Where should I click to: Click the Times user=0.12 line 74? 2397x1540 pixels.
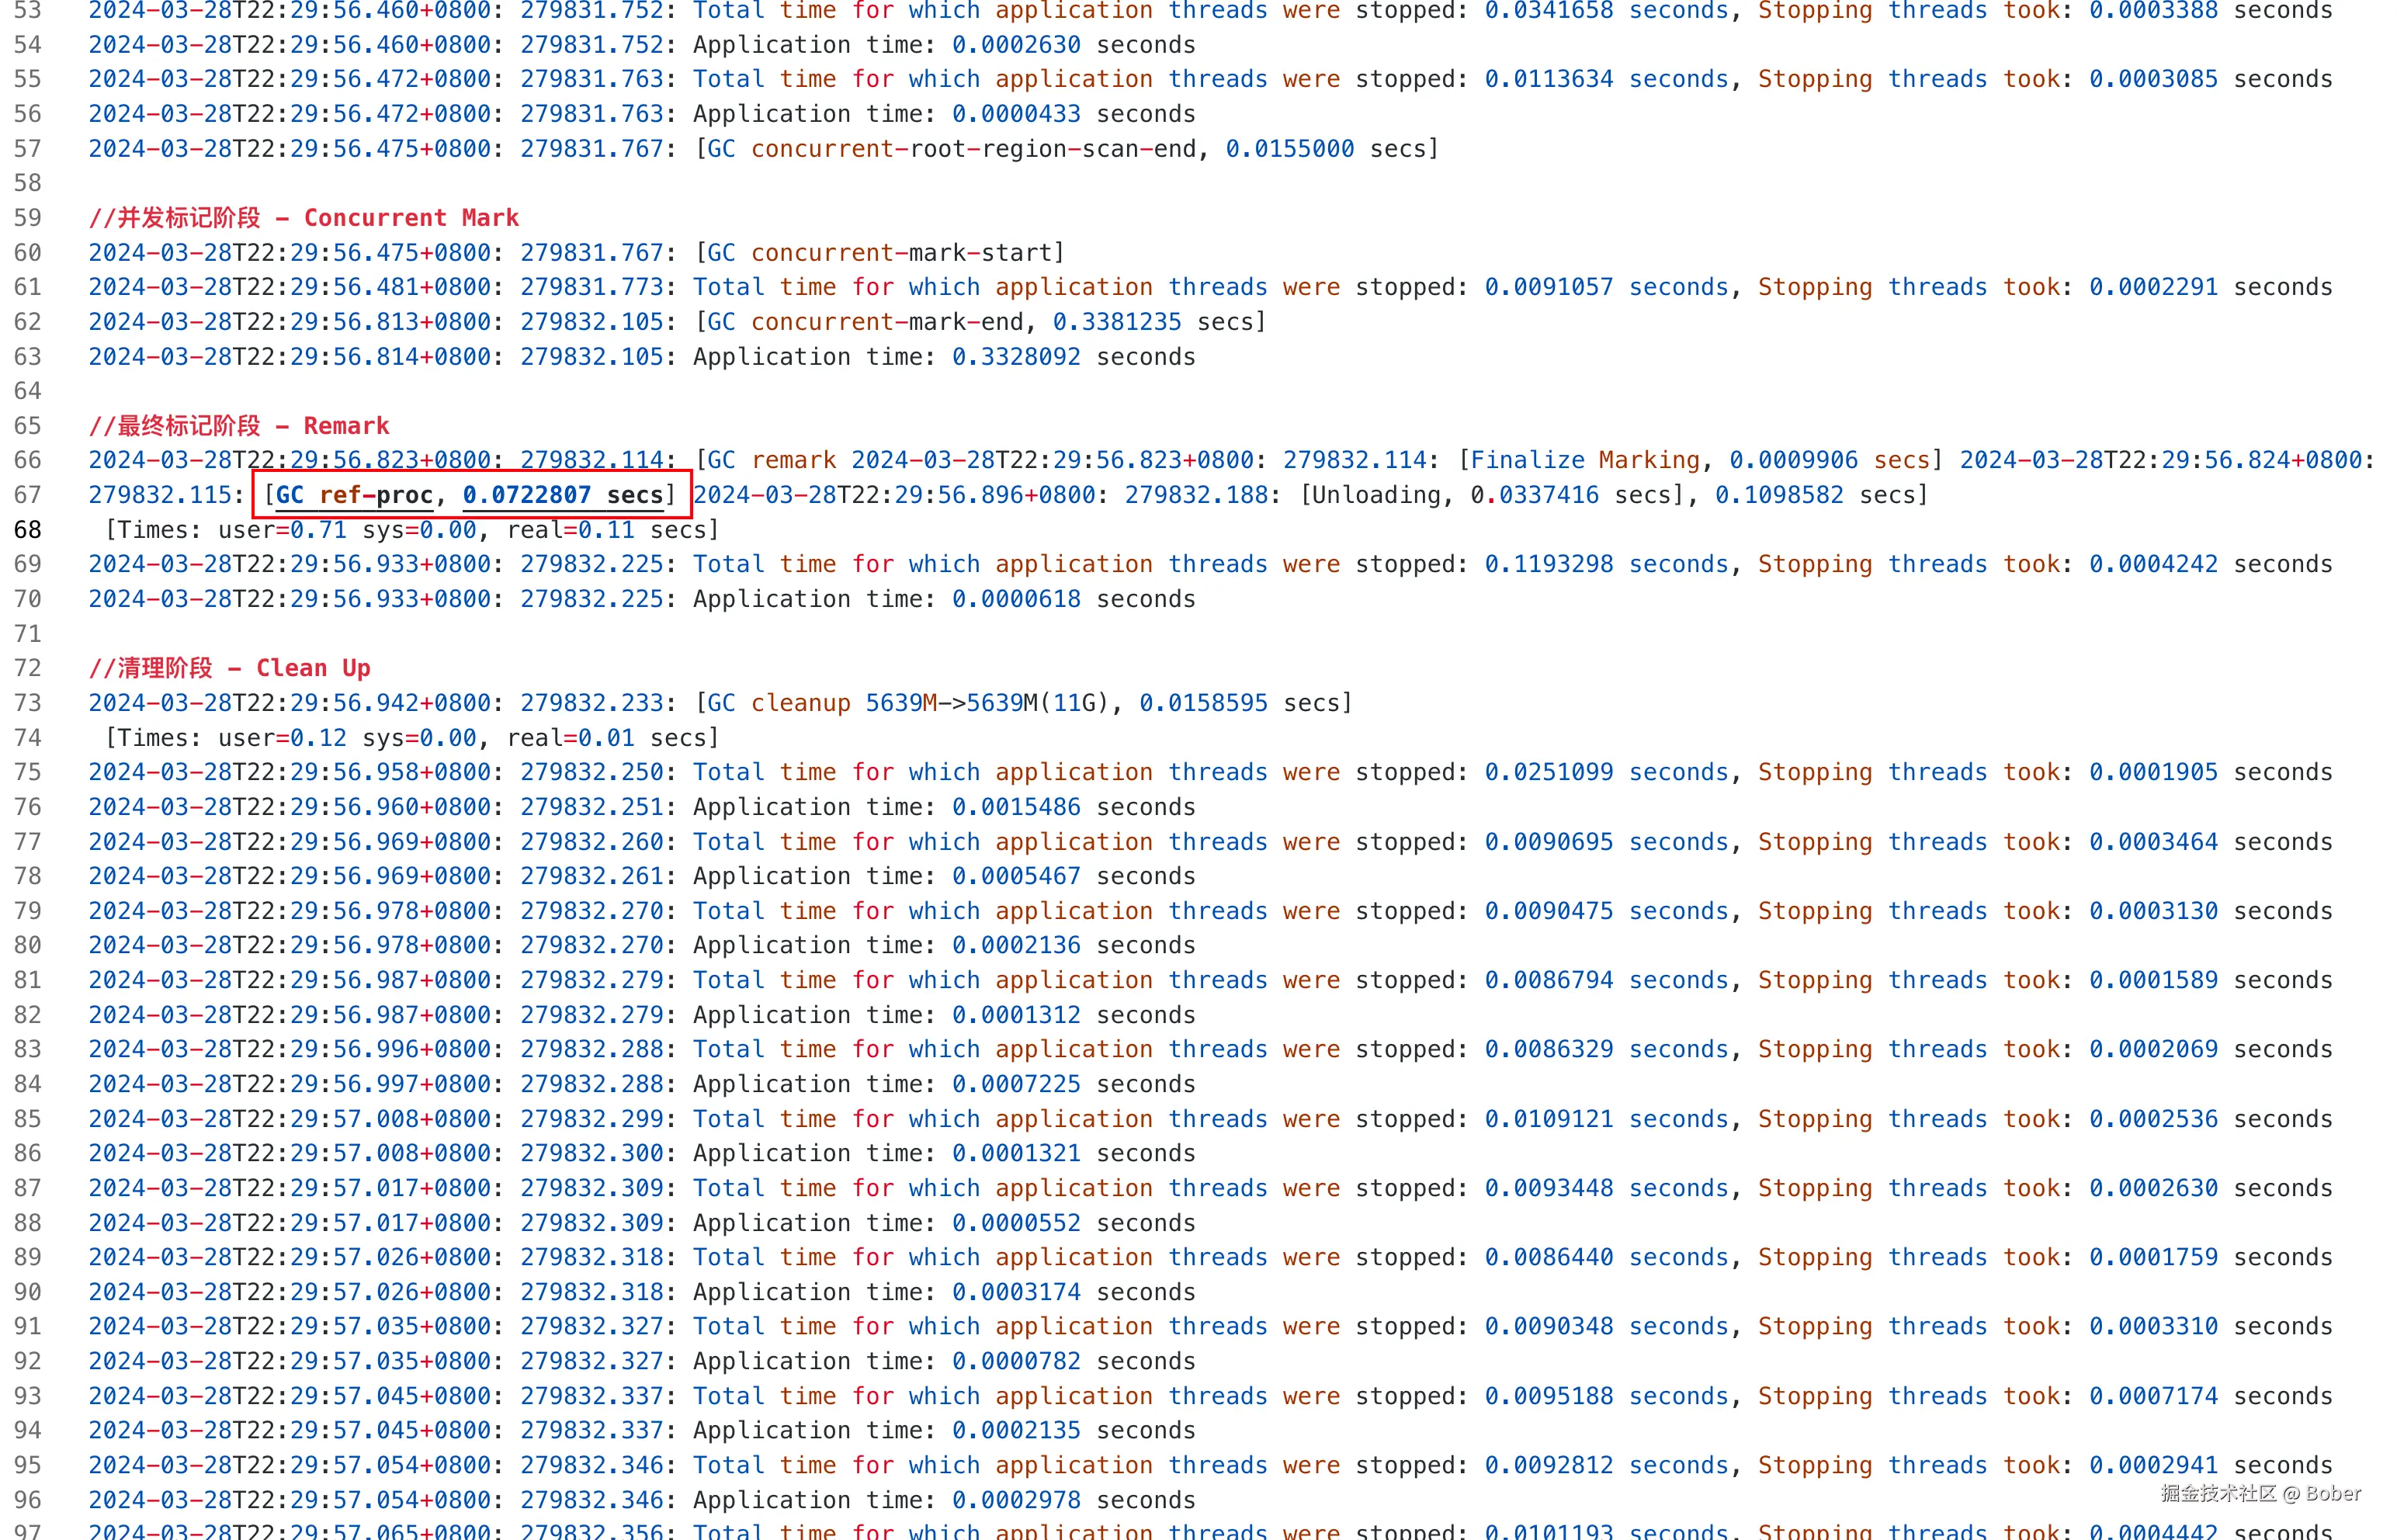pos(412,738)
